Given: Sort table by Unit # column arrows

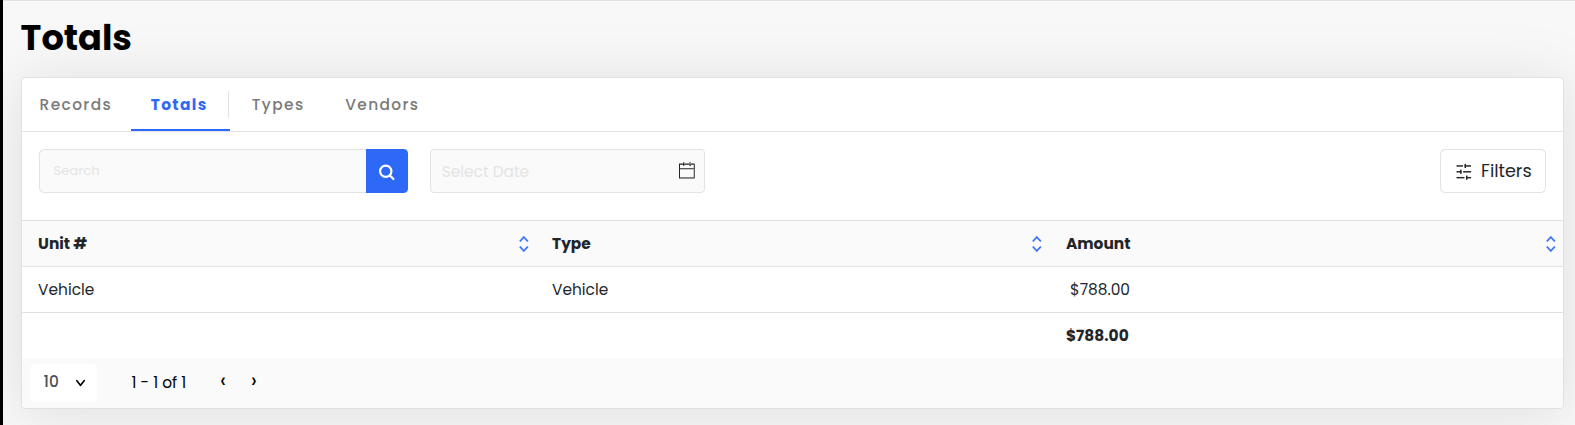Looking at the screenshot, I should (x=523, y=244).
